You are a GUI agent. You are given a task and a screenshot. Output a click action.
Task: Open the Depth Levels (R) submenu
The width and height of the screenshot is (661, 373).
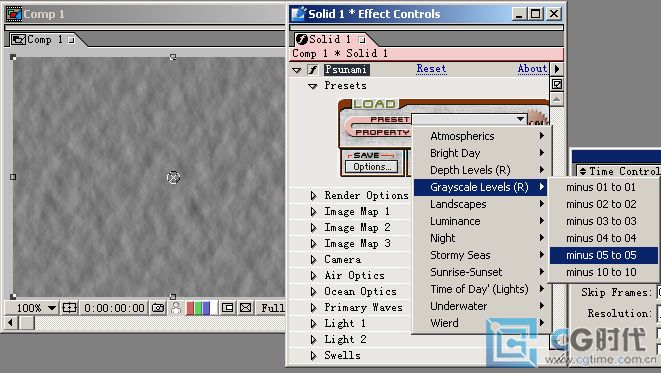pyautogui.click(x=480, y=170)
